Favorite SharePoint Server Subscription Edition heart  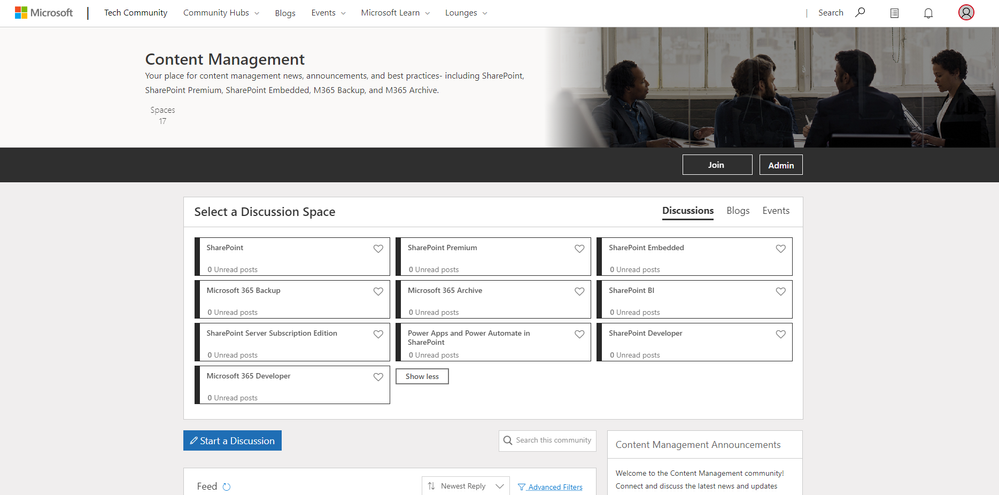click(378, 334)
